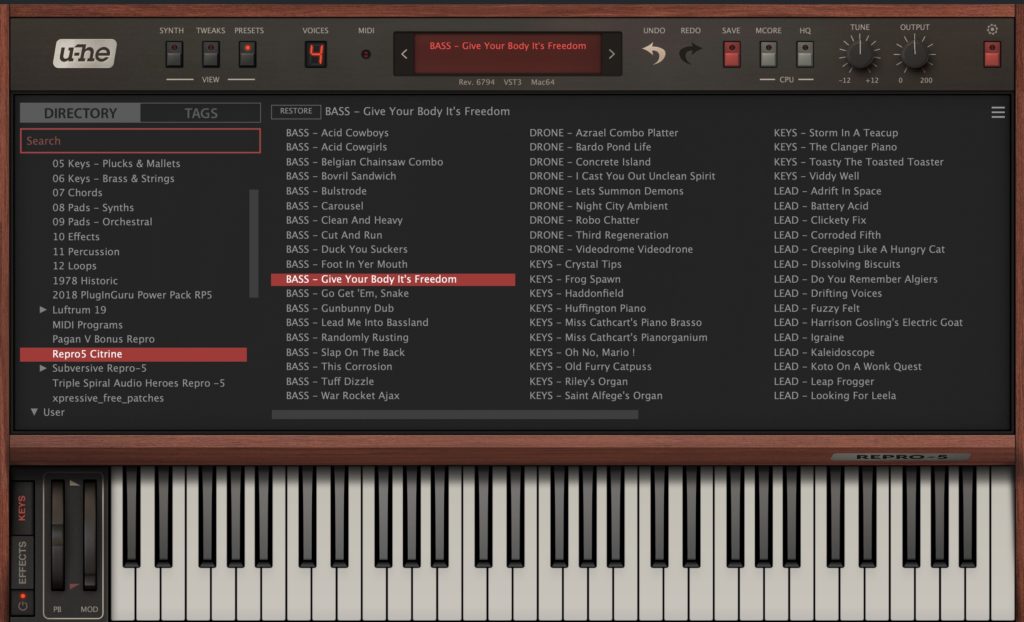The height and width of the screenshot is (622, 1024).
Task: Load preset DRONE - Azrael Combo Platter
Action: coord(603,133)
